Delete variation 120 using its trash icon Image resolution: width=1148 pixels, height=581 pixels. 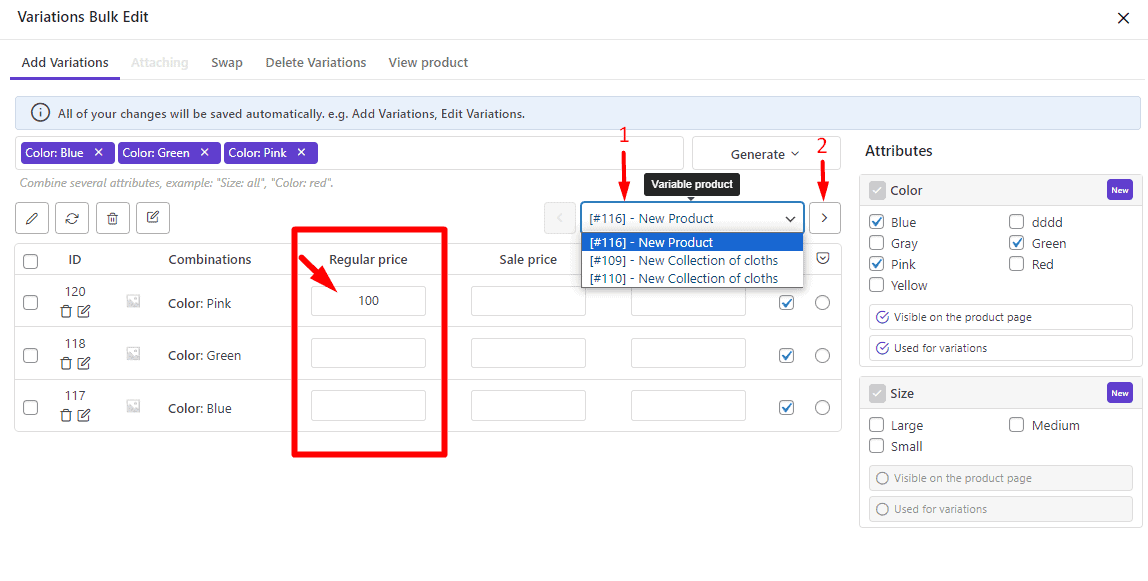pyautogui.click(x=66, y=311)
